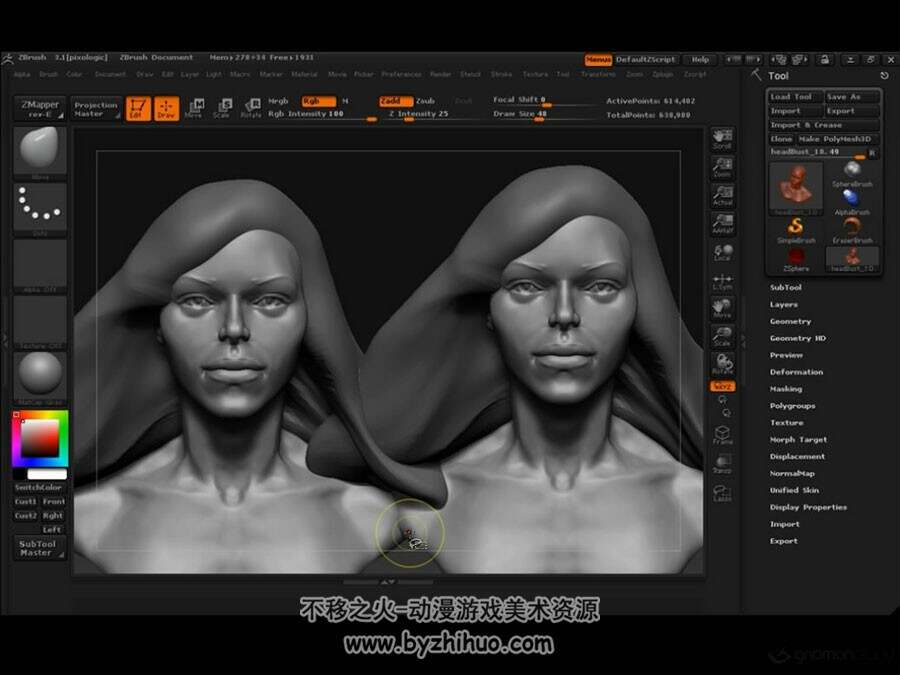This screenshot has width=900, height=675.
Task: Expand the SubTool subpalette
Action: (x=786, y=288)
